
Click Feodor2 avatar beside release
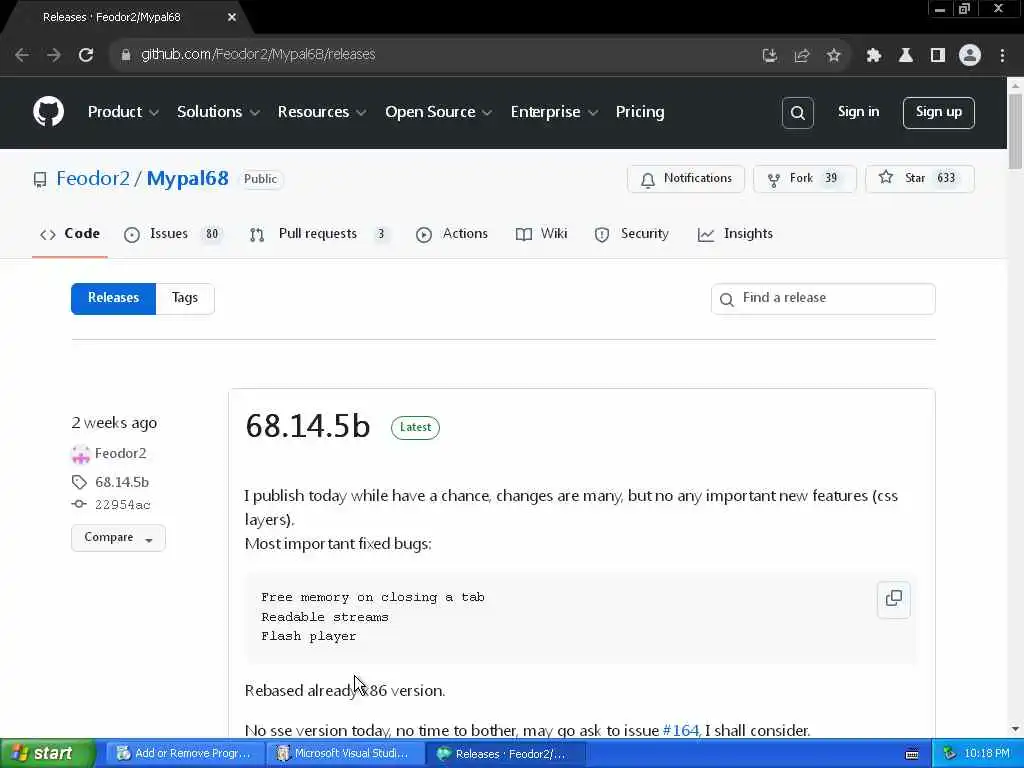pos(80,453)
